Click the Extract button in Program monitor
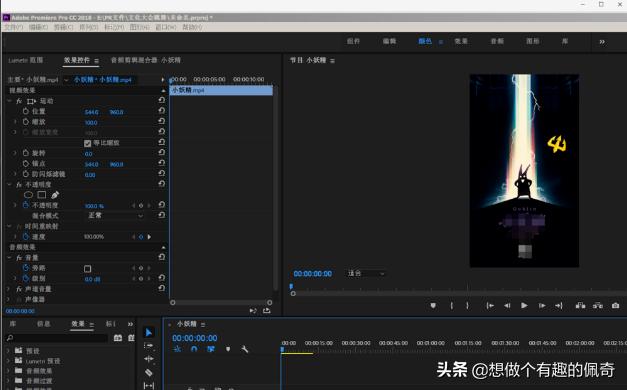 [598, 306]
